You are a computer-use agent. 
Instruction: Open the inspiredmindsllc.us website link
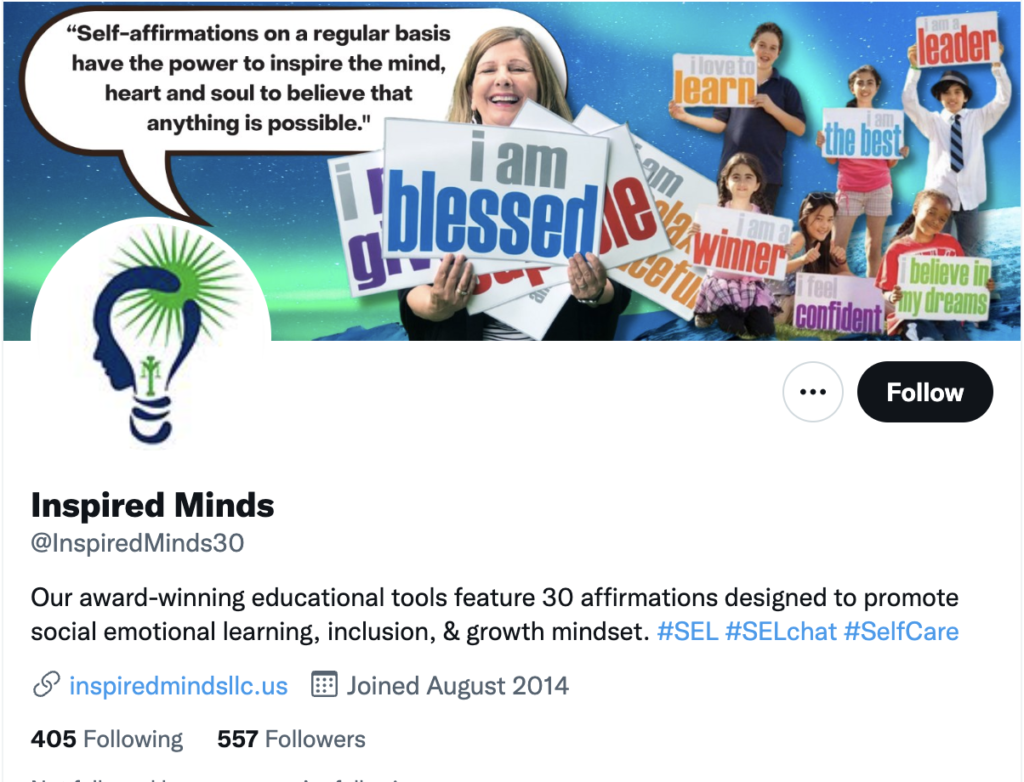178,686
